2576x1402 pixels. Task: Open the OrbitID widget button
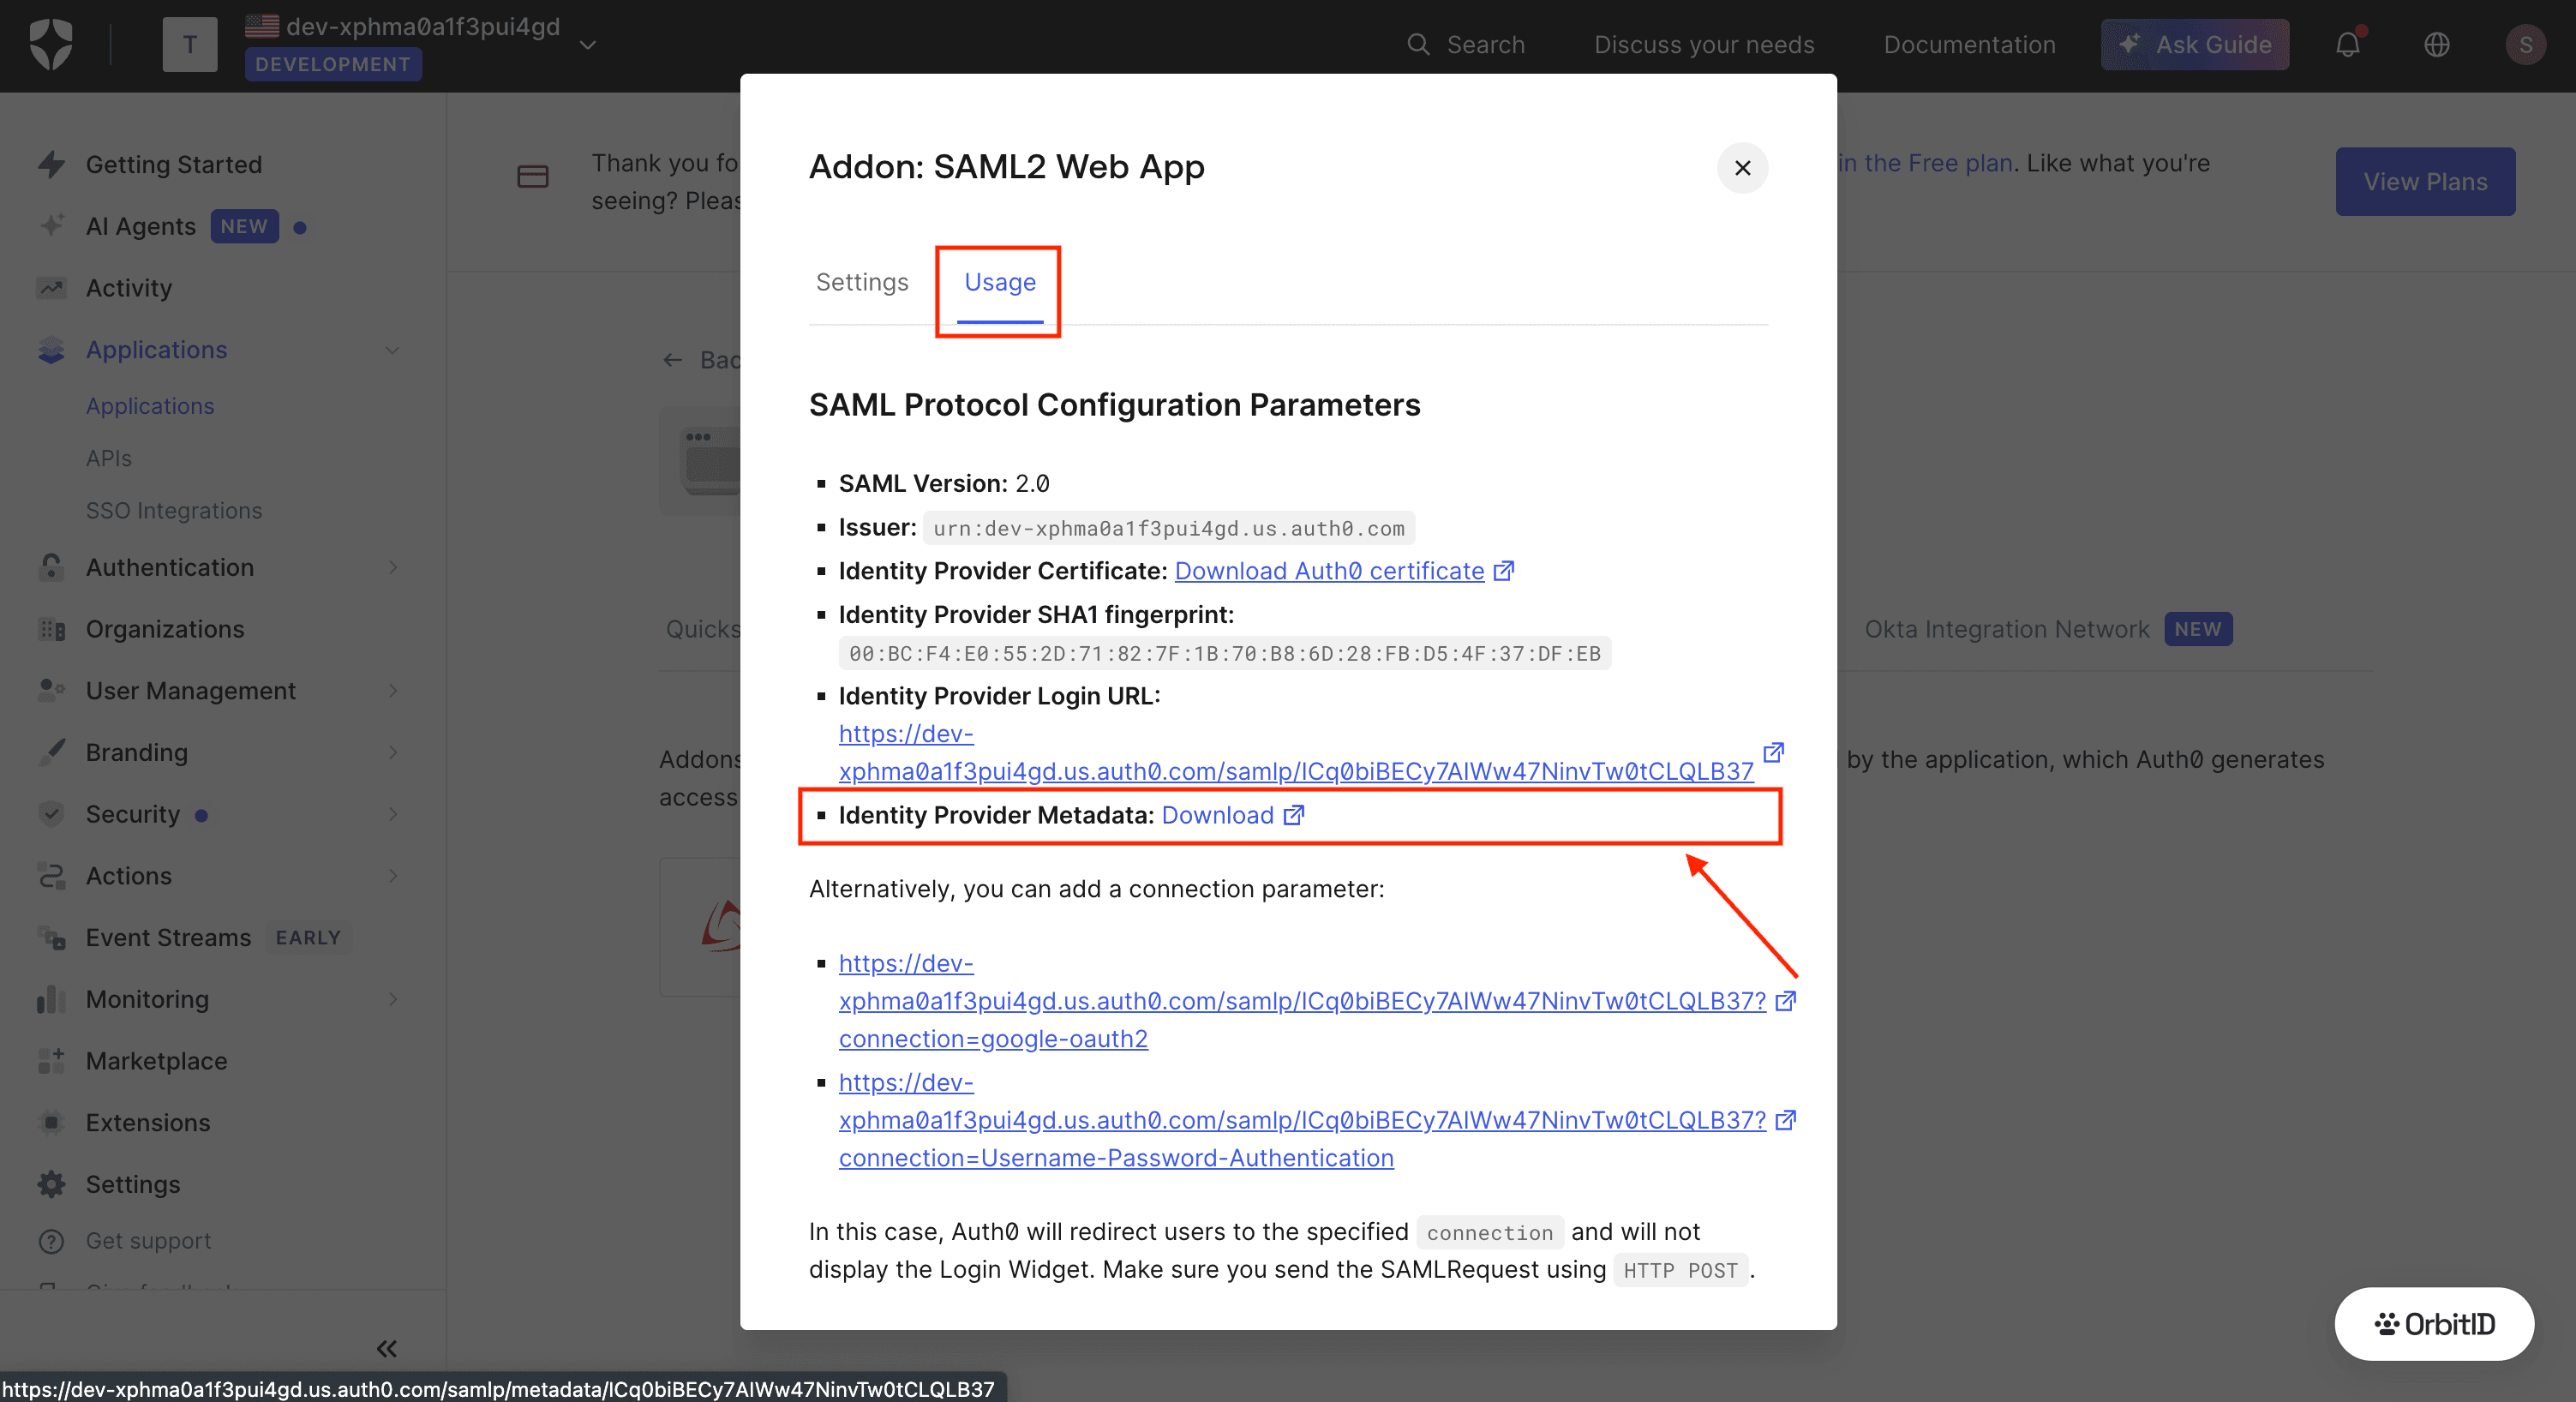[2433, 1324]
